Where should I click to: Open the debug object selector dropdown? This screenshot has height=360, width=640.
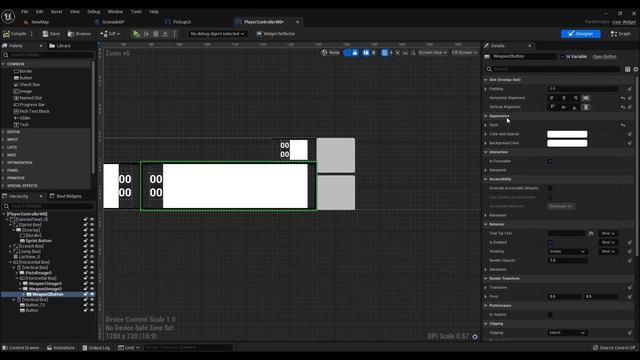[x=217, y=34]
